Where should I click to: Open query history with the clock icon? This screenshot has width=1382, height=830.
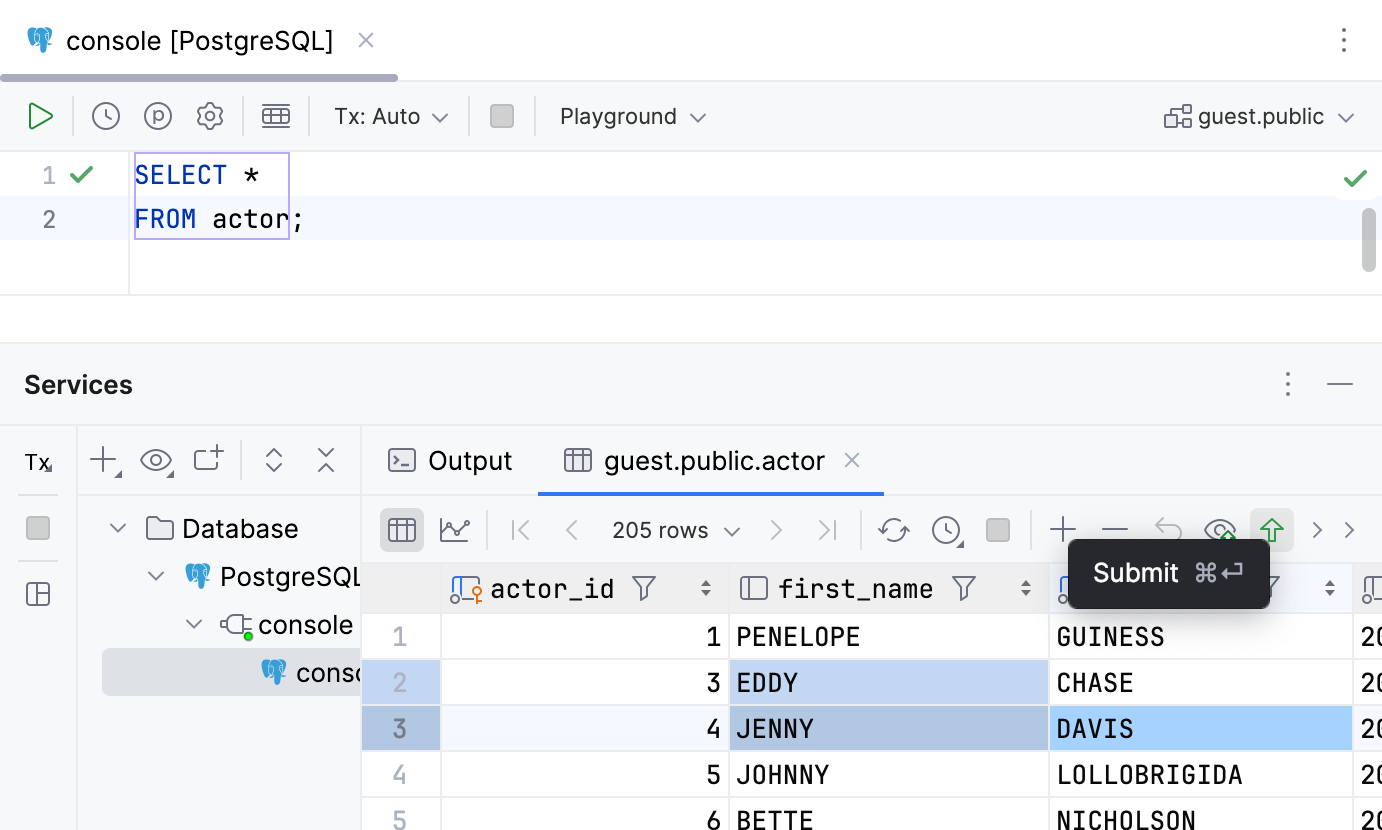point(106,116)
